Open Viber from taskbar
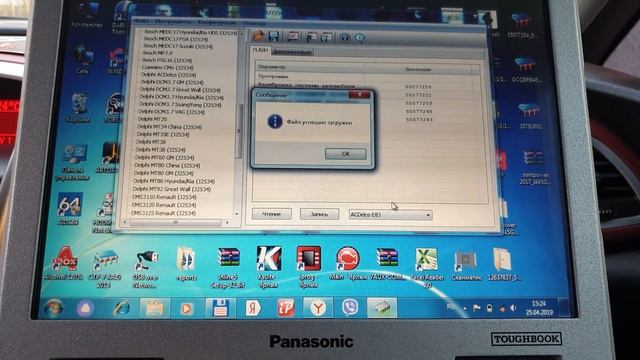This screenshot has height=360, width=640. (349, 307)
